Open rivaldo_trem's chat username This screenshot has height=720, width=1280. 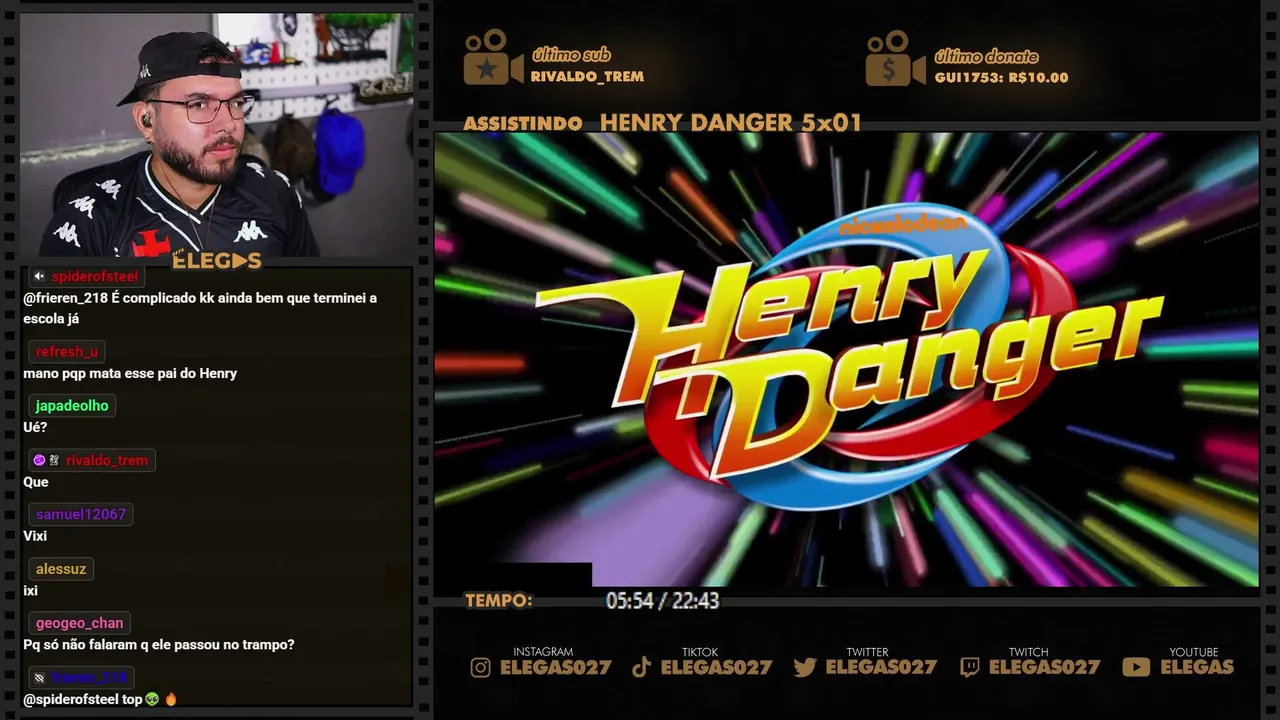tap(107, 460)
